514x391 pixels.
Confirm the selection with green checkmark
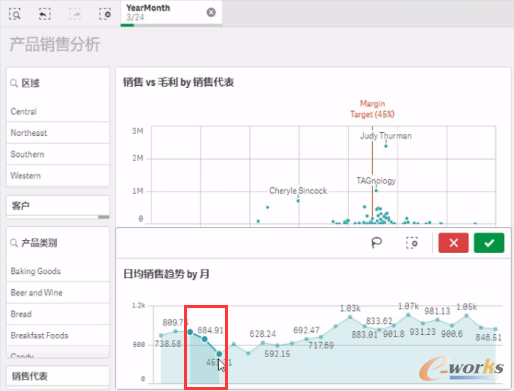[x=489, y=243]
